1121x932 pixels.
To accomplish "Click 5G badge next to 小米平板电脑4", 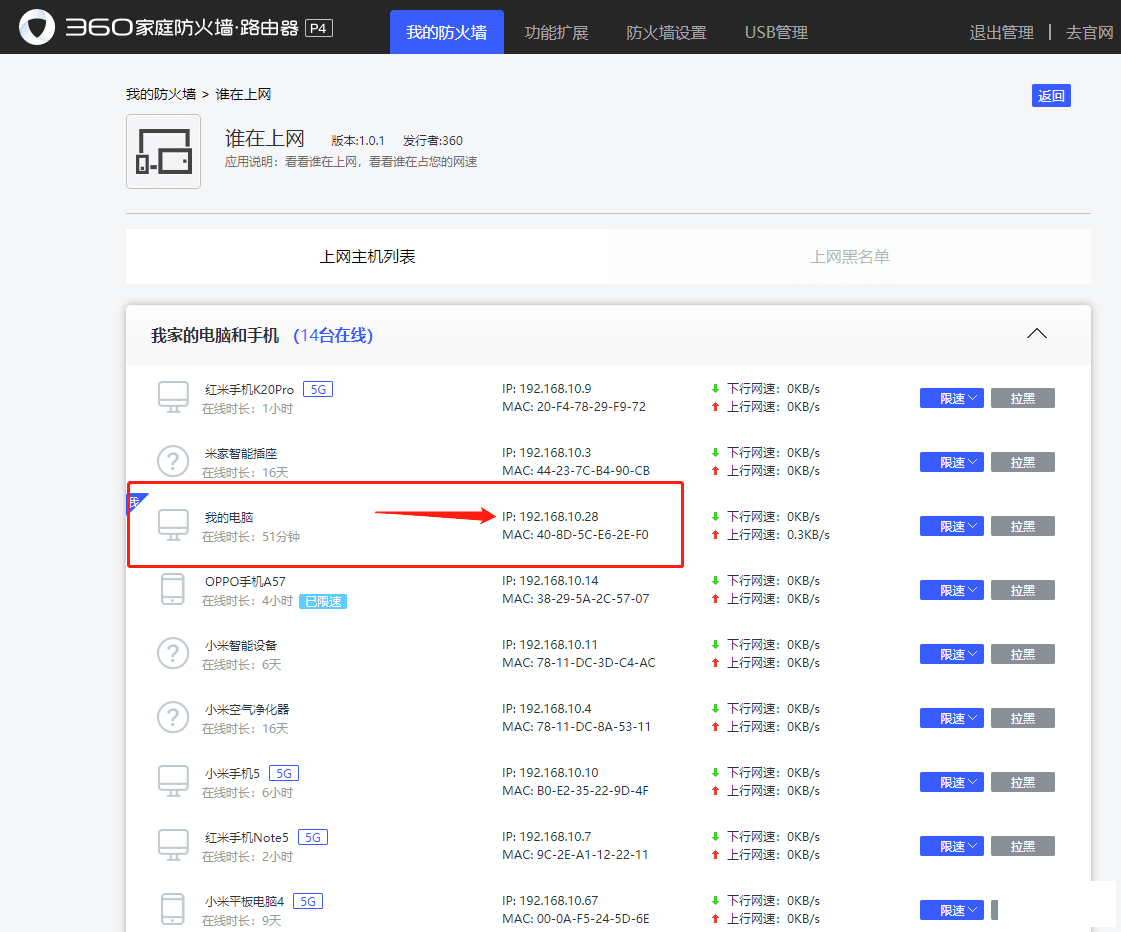I will (x=308, y=901).
